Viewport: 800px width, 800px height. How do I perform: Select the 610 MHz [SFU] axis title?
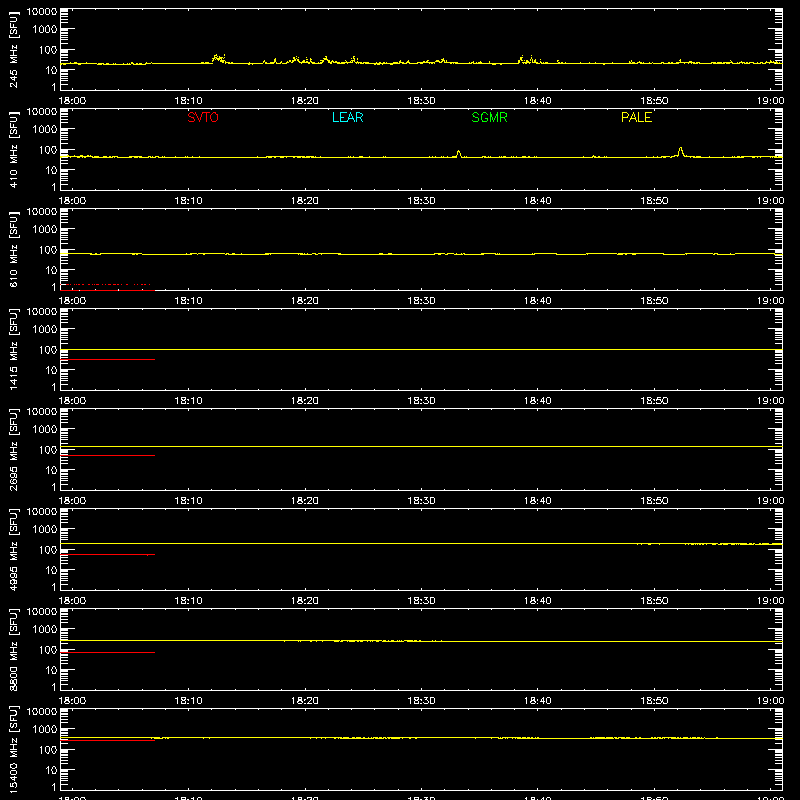(13, 249)
